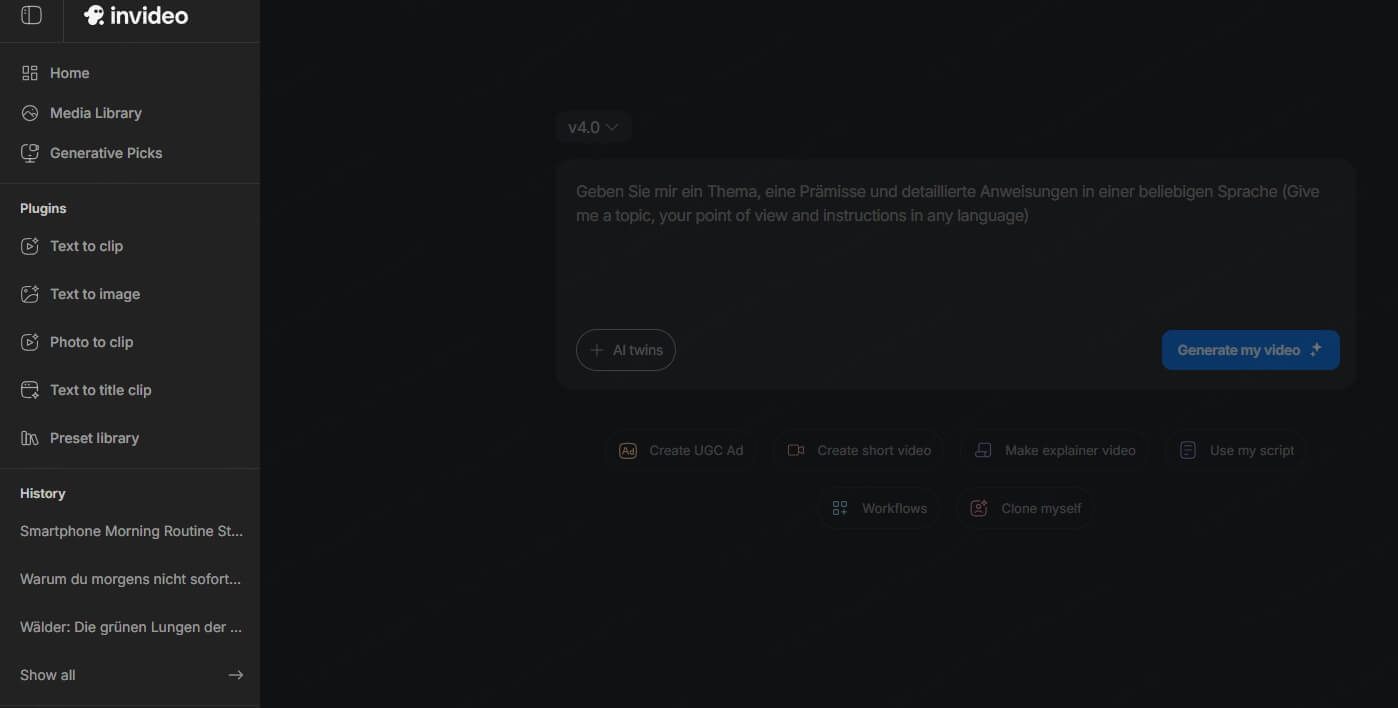The height and width of the screenshot is (708, 1398).
Task: Expand the full history via Show all arrow
Action: coord(236,674)
